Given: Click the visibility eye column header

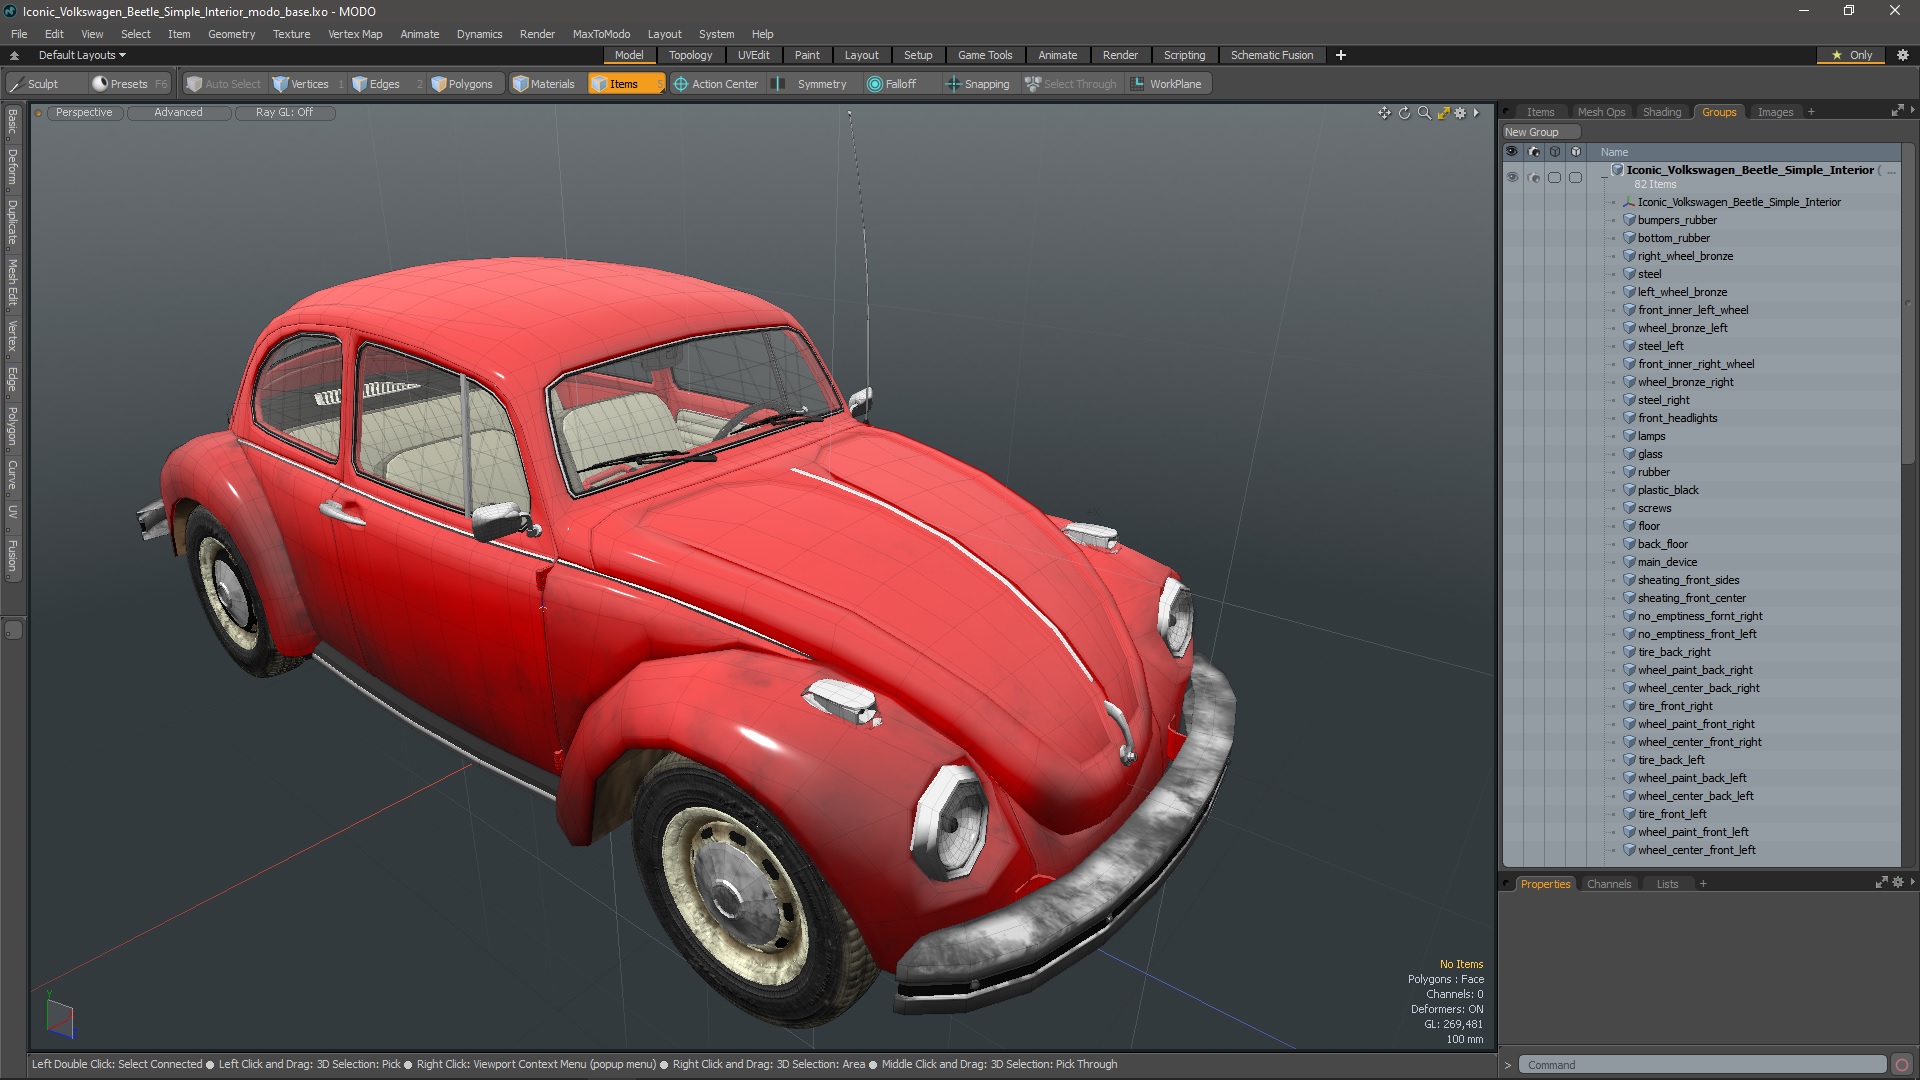Looking at the screenshot, I should tap(1512, 152).
